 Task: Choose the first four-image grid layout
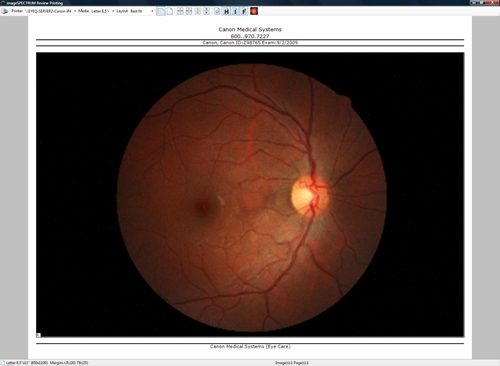coord(180,11)
